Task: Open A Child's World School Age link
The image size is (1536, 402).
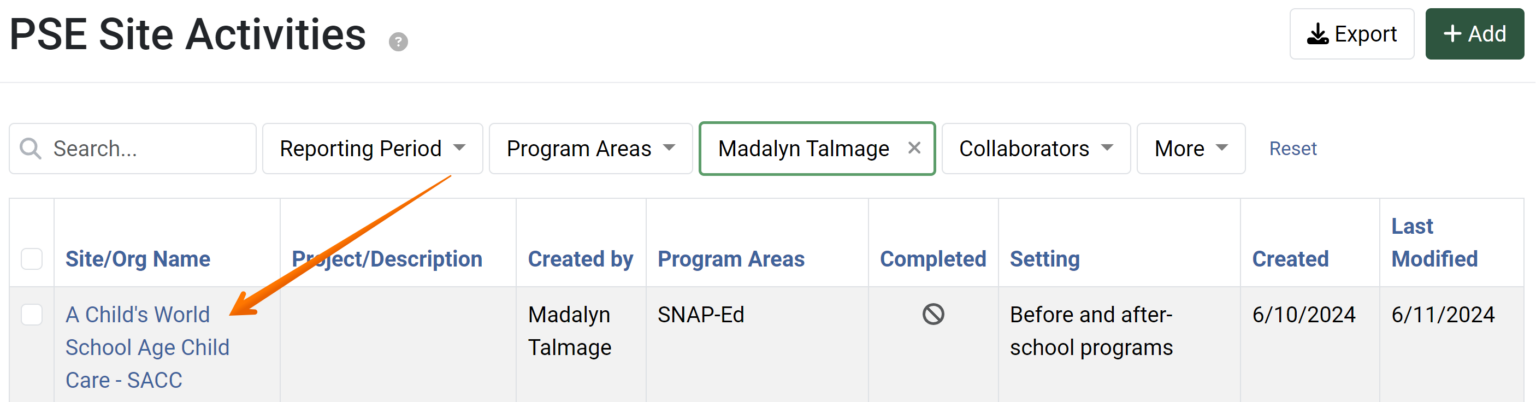Action: click(147, 347)
